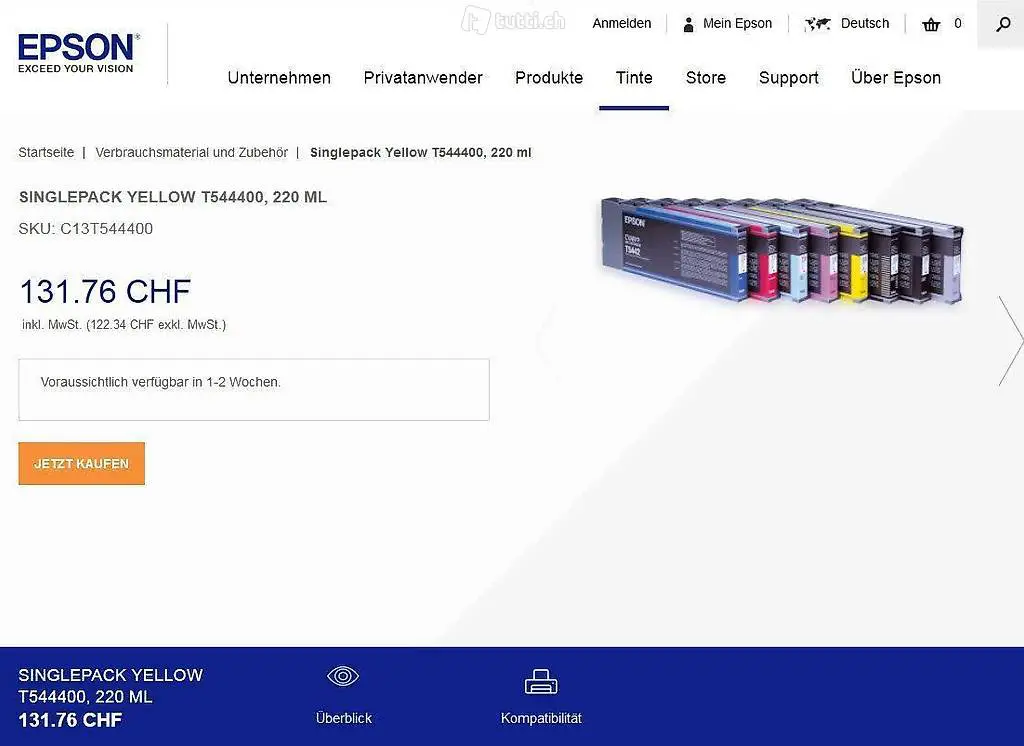Open the Support menu item

tap(788, 78)
